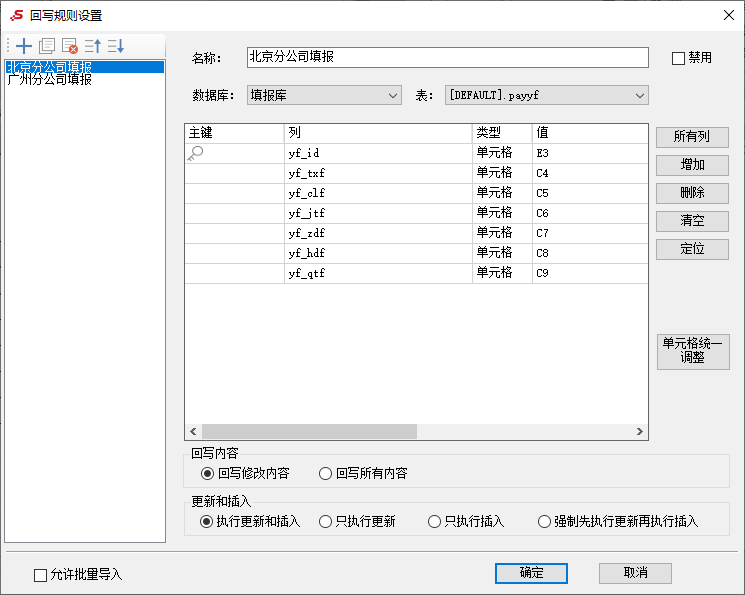
Task: Confirm with the 确定 button
Action: click(531, 573)
